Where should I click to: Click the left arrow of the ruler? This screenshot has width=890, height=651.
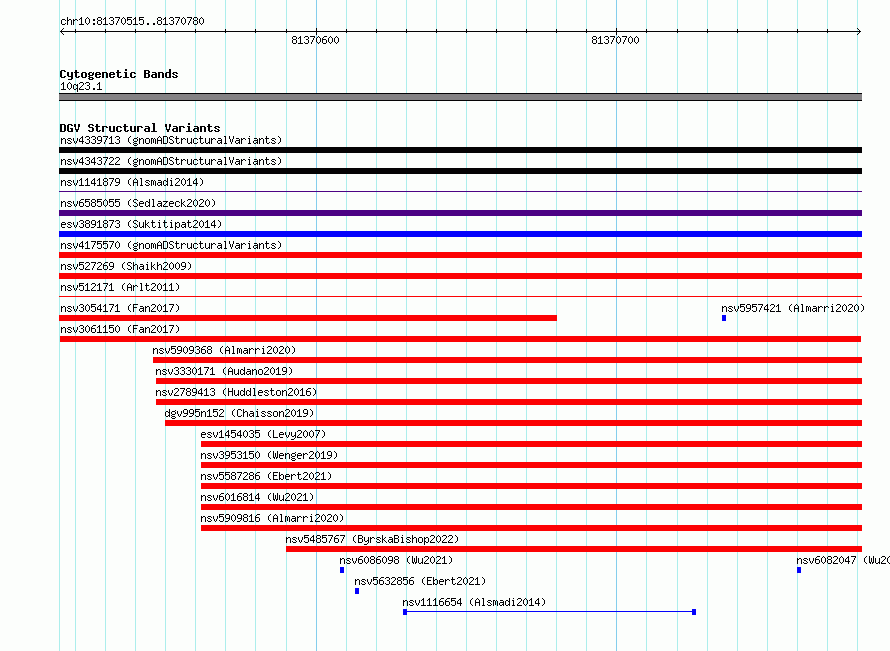point(62,32)
